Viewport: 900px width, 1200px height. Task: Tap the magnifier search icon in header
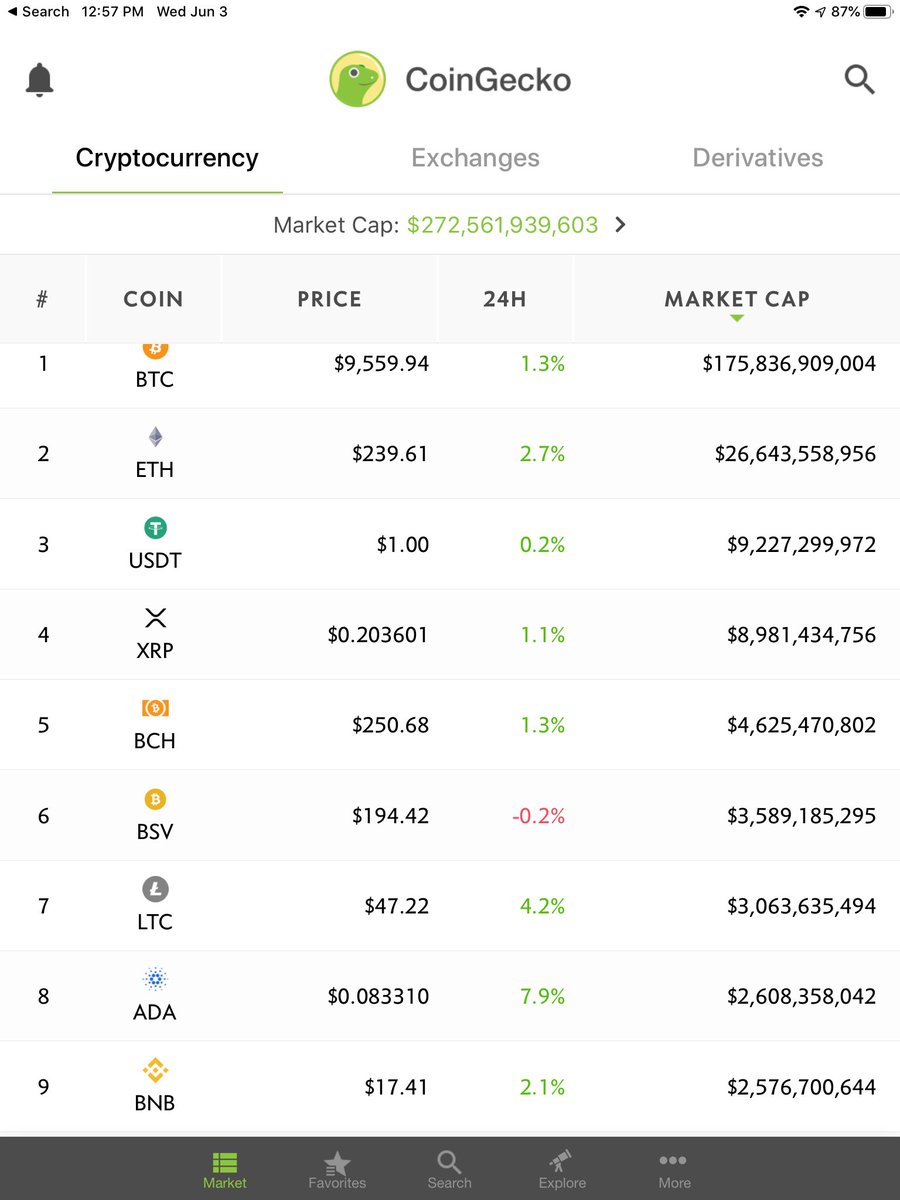[x=860, y=79]
